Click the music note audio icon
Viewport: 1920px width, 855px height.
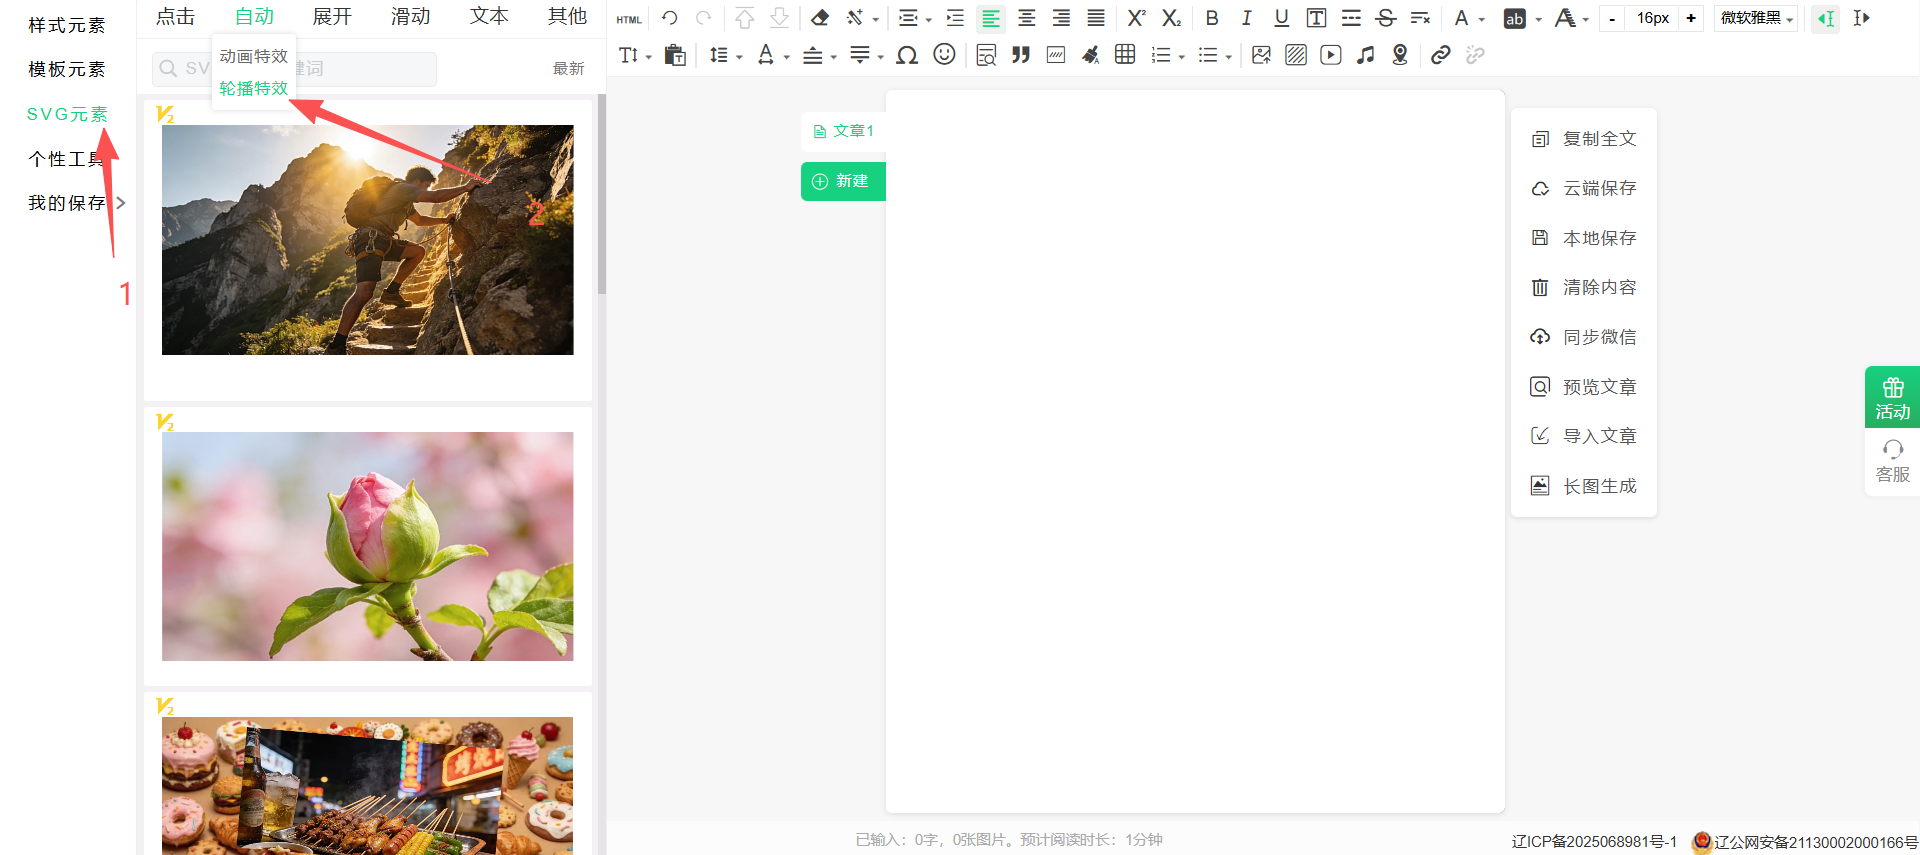tap(1365, 55)
